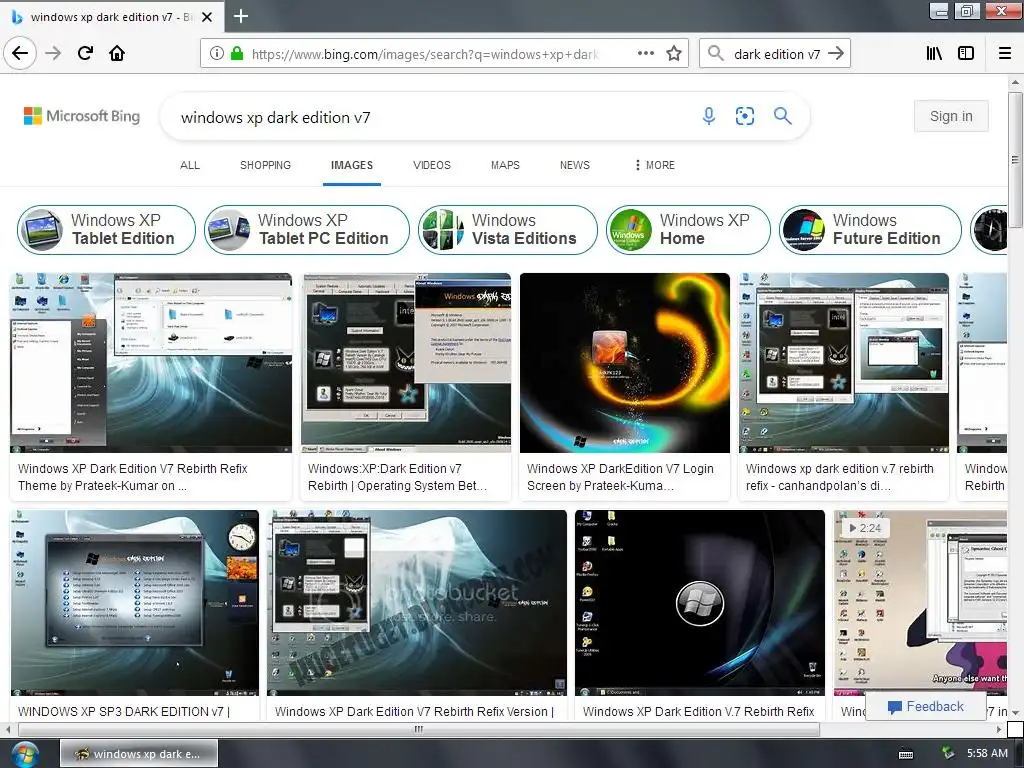Select the 'windows xp dark e...' taskbar button

click(138, 754)
